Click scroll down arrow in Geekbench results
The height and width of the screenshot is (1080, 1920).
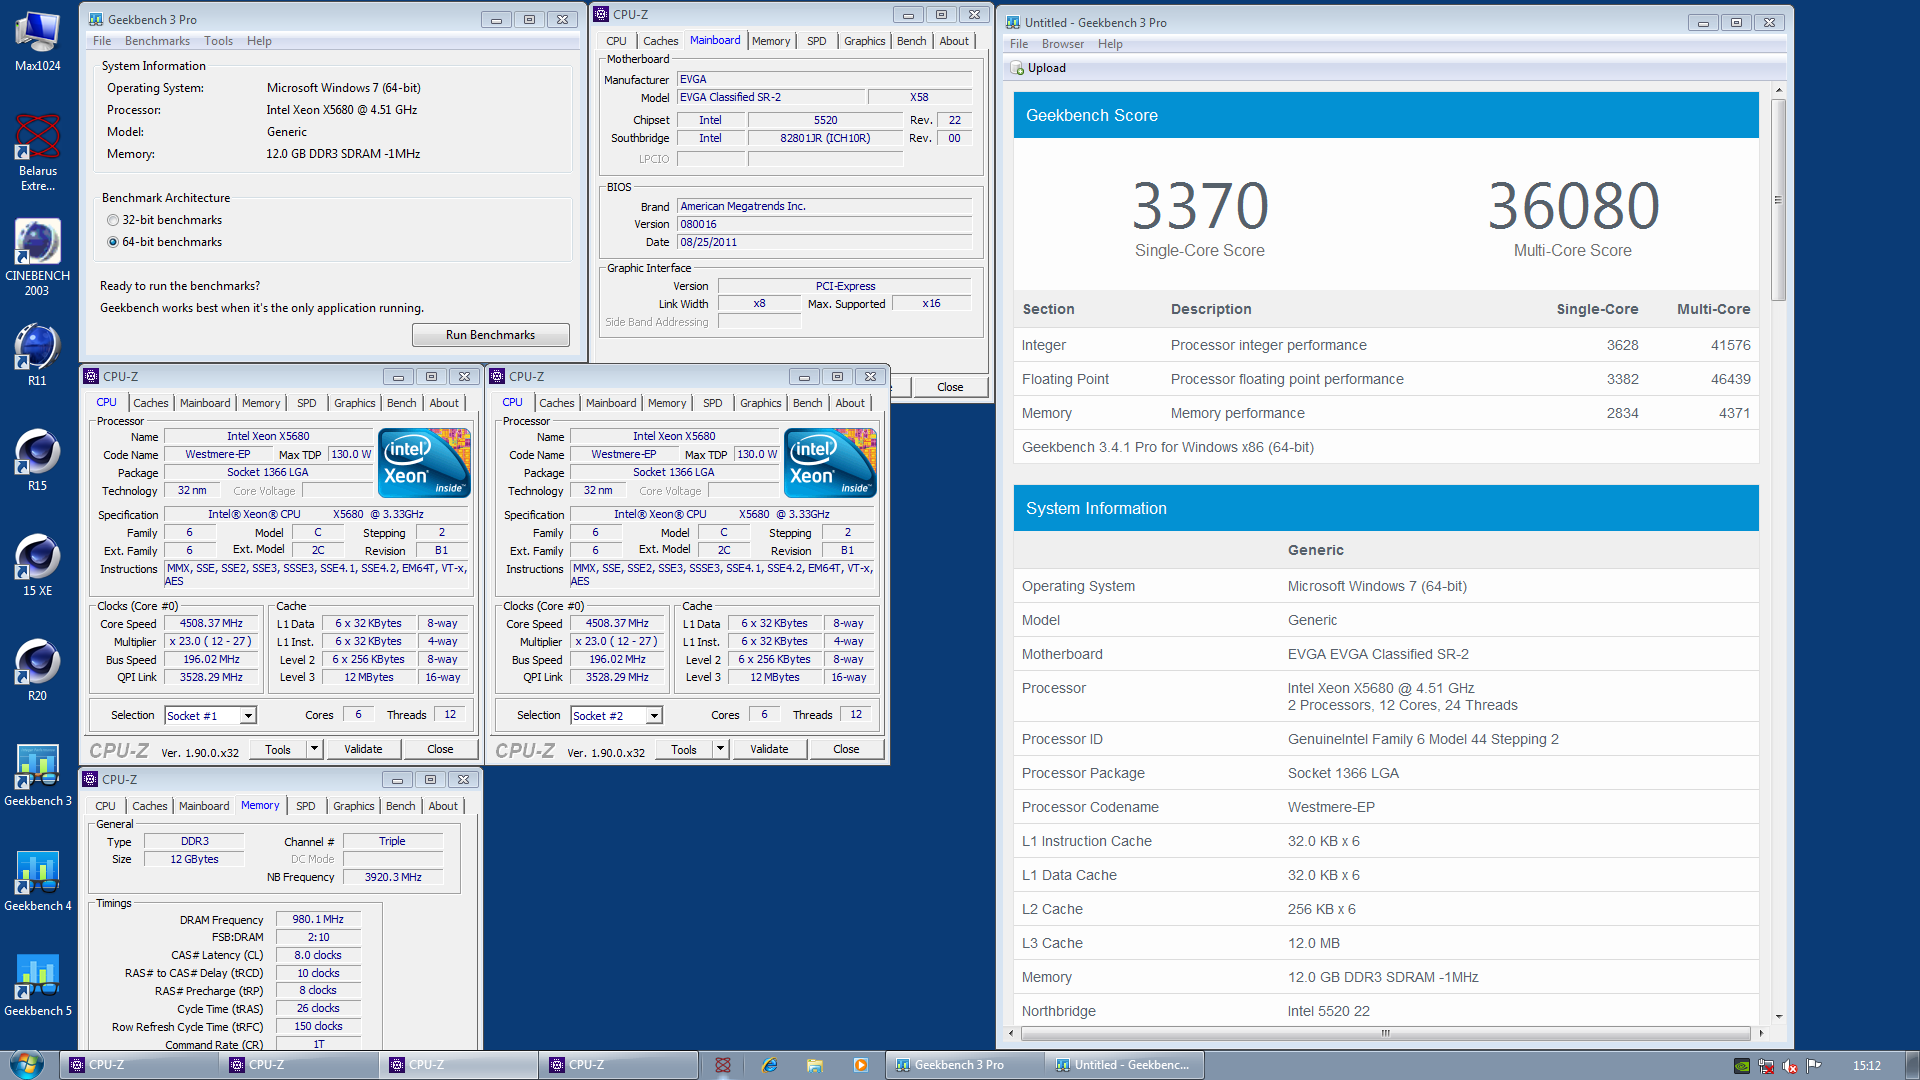click(x=1778, y=1016)
